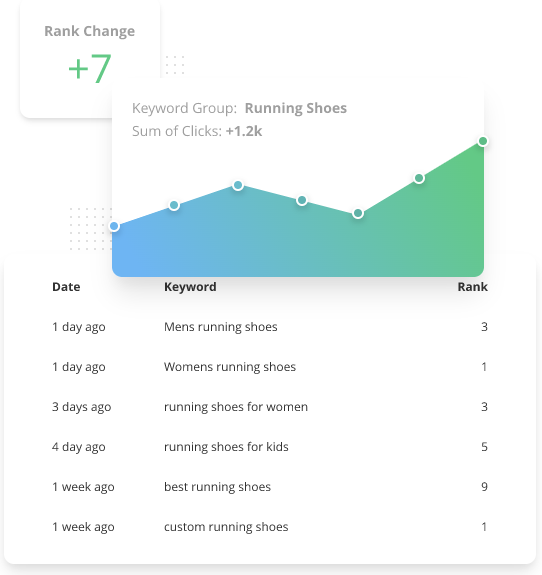The image size is (542, 575).
Task: Open the Mens running shoes keyword
Action: (x=220, y=327)
